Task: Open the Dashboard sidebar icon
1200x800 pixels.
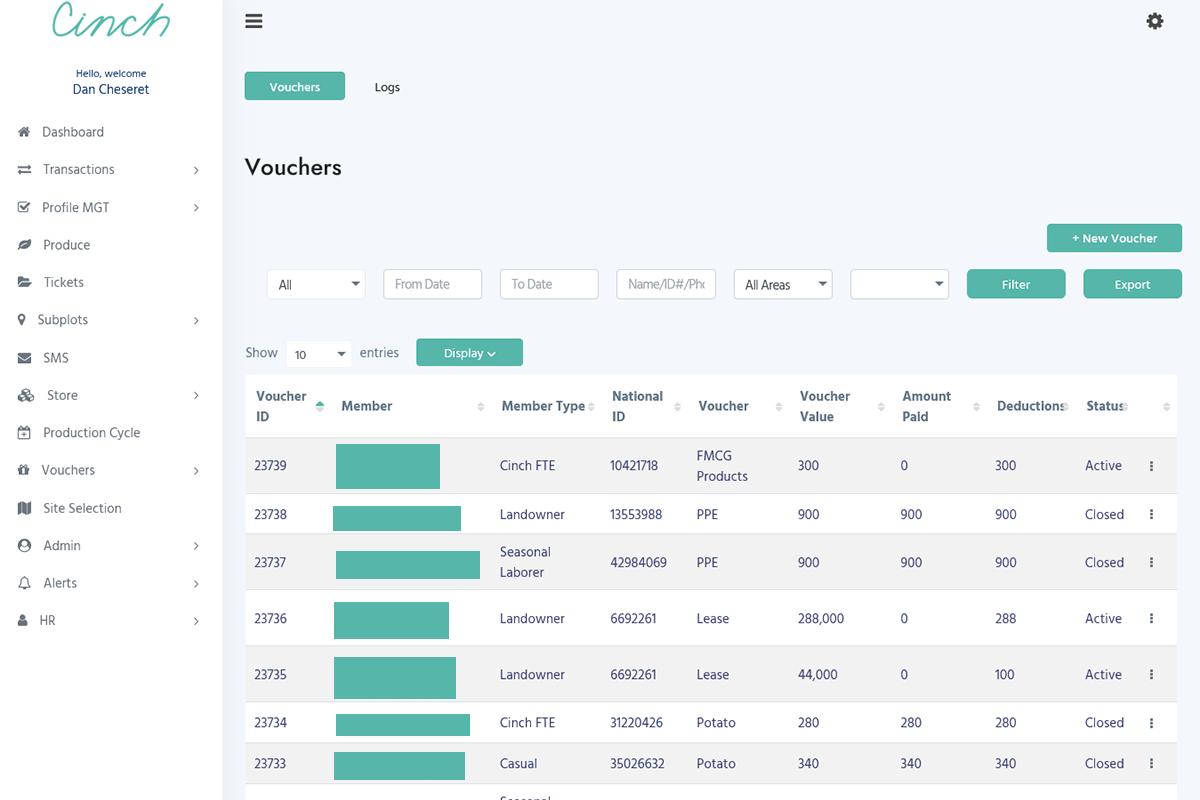Action: 23,131
